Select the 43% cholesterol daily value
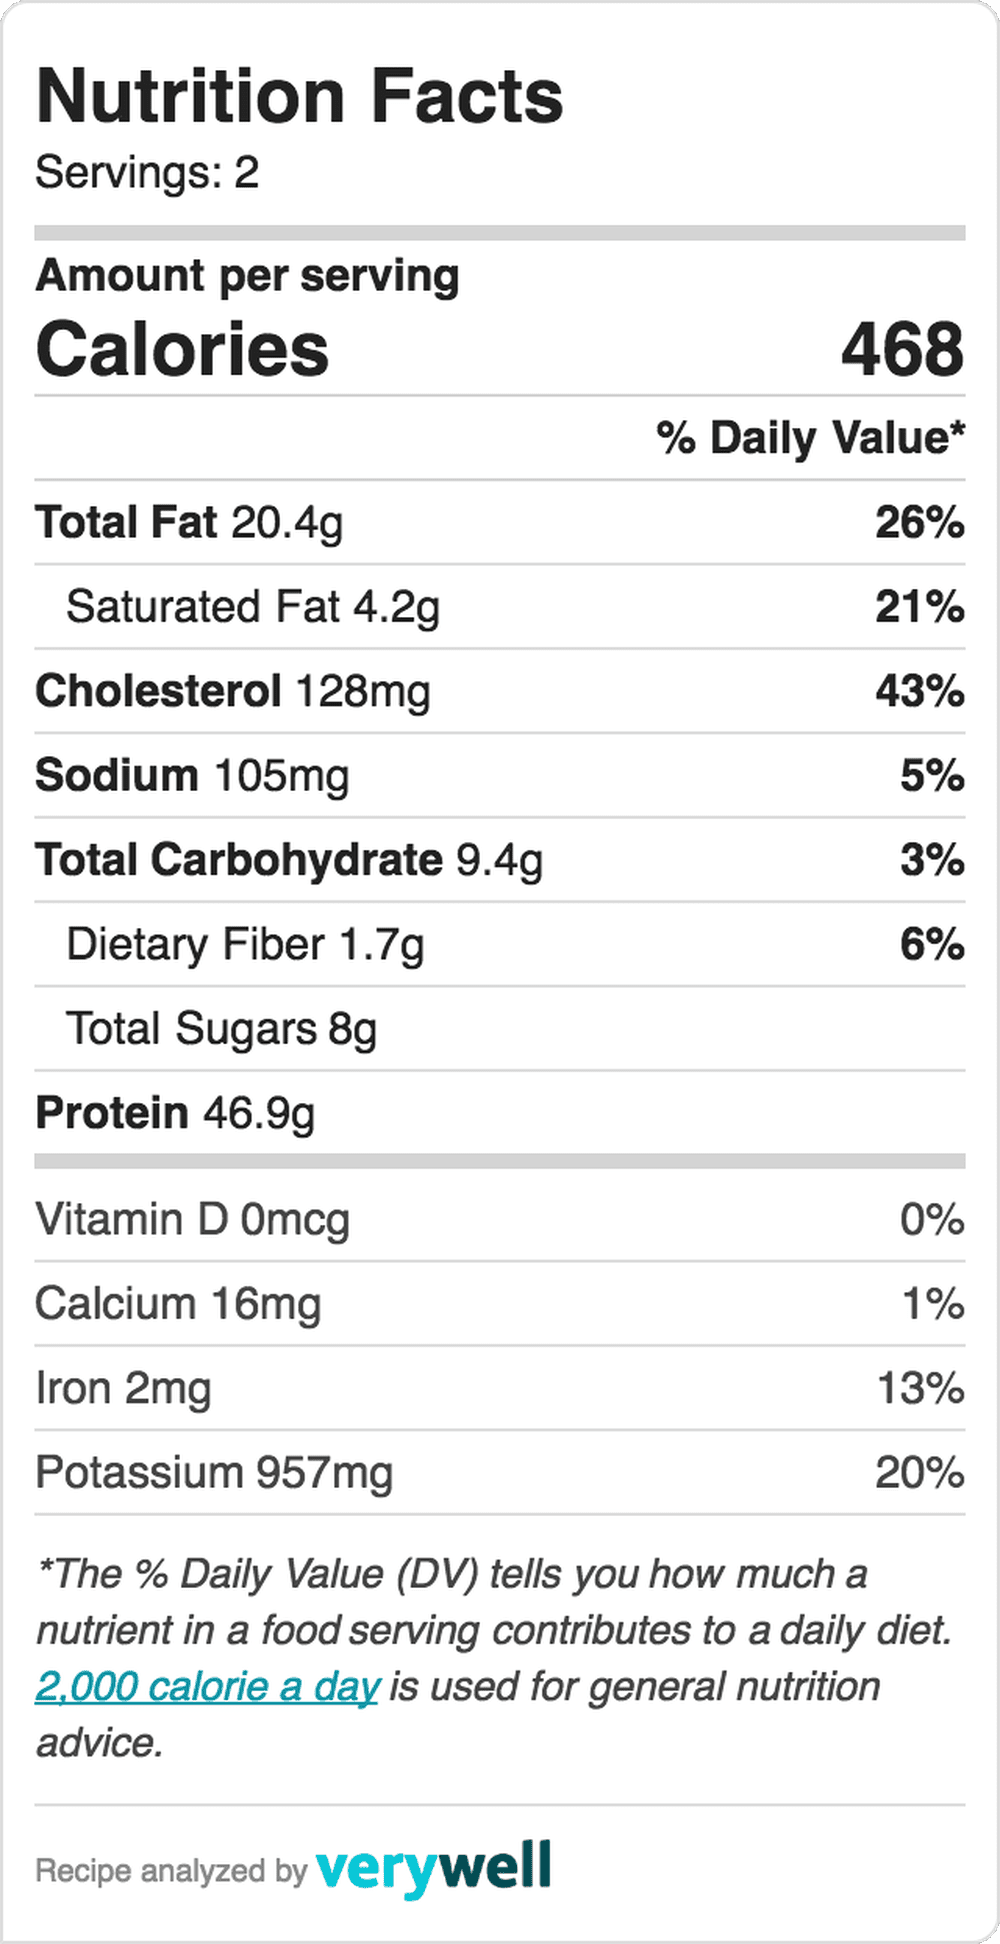1000x1944 pixels. coord(920,691)
